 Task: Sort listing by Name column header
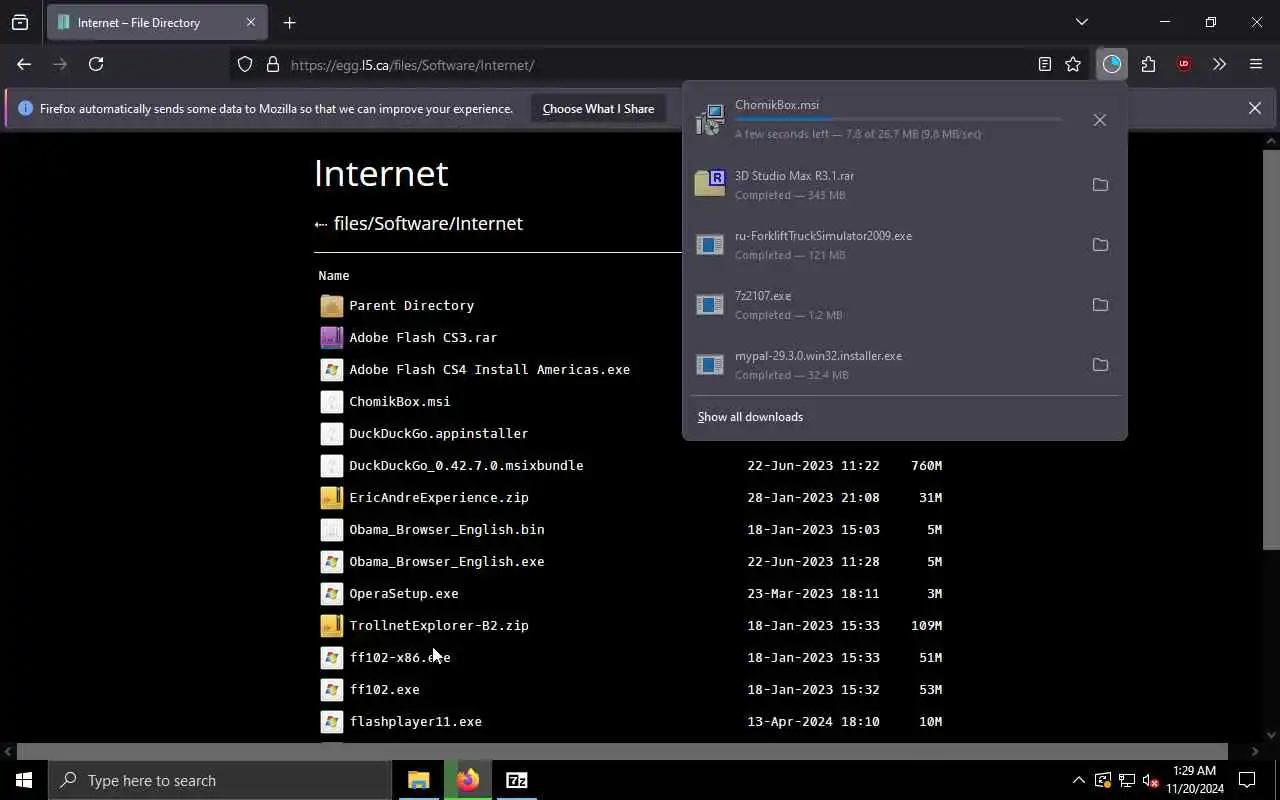[333, 275]
